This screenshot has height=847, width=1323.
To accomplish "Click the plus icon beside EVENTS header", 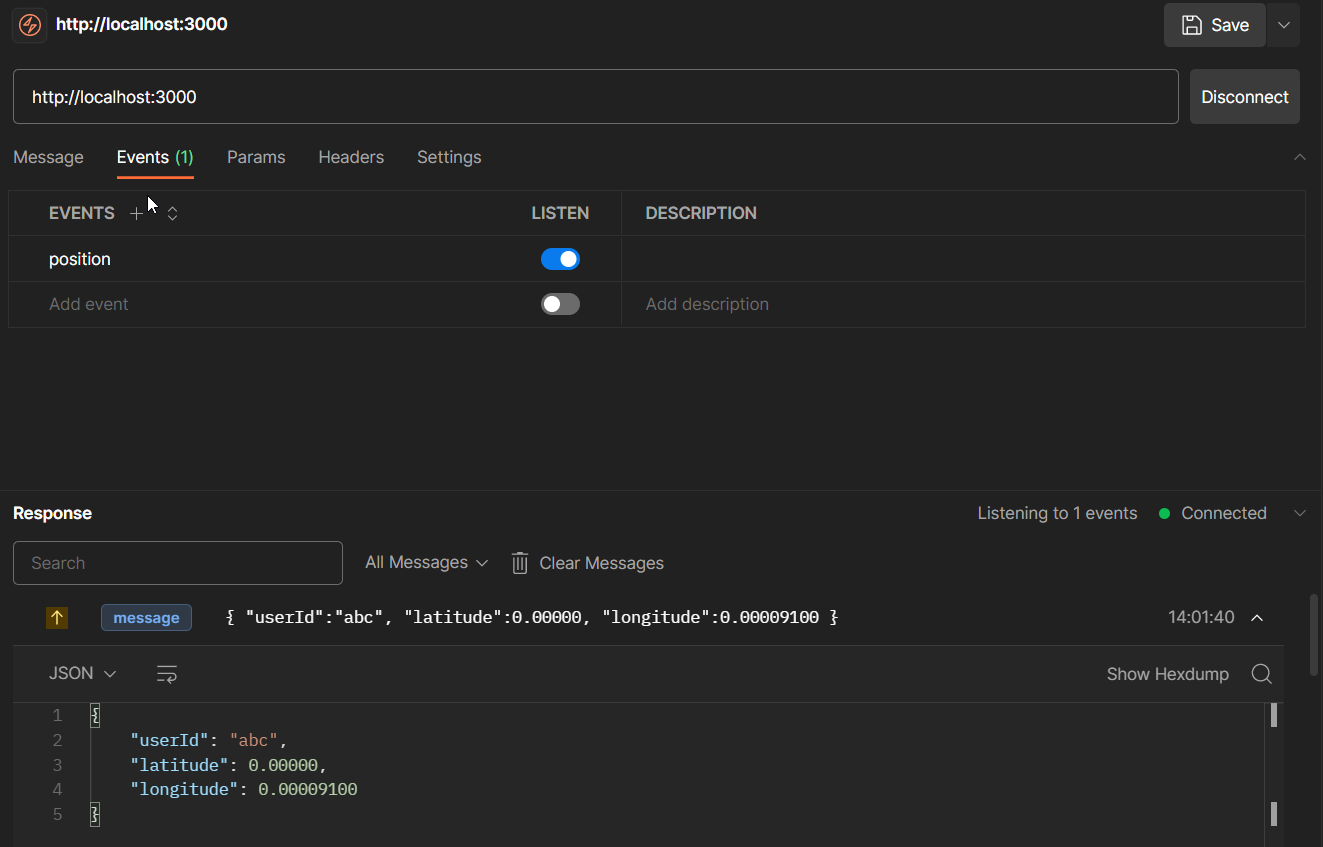I will coord(137,213).
